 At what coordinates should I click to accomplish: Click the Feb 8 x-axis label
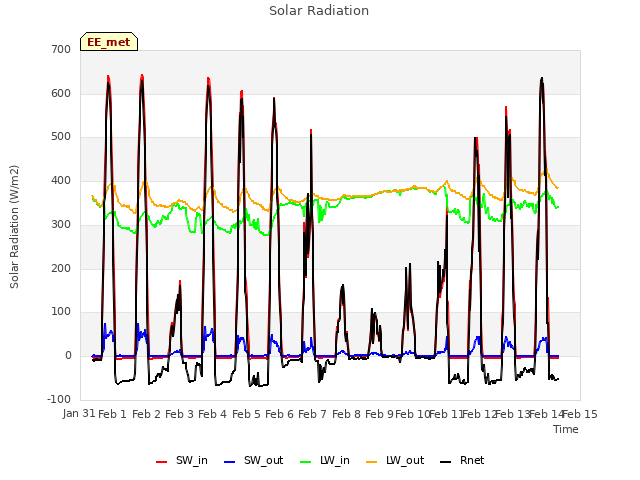[346, 414]
